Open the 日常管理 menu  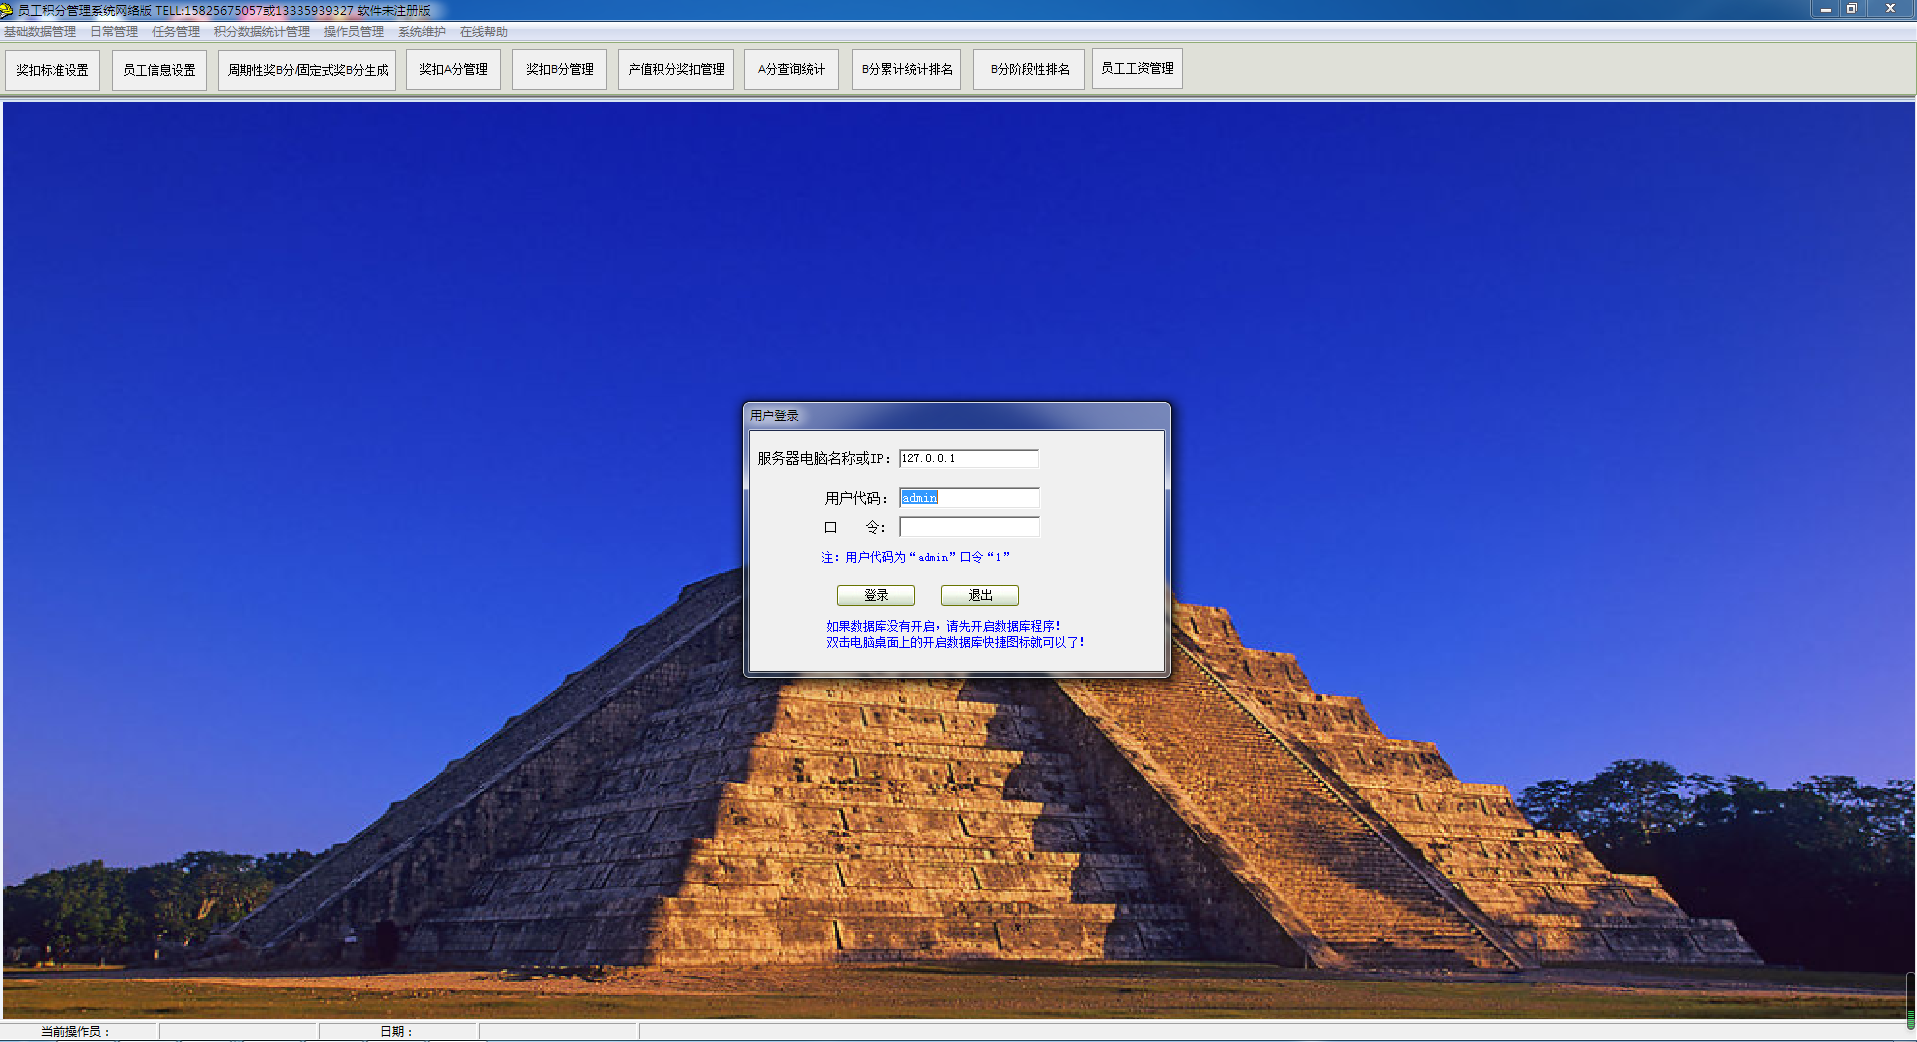pyautogui.click(x=114, y=32)
